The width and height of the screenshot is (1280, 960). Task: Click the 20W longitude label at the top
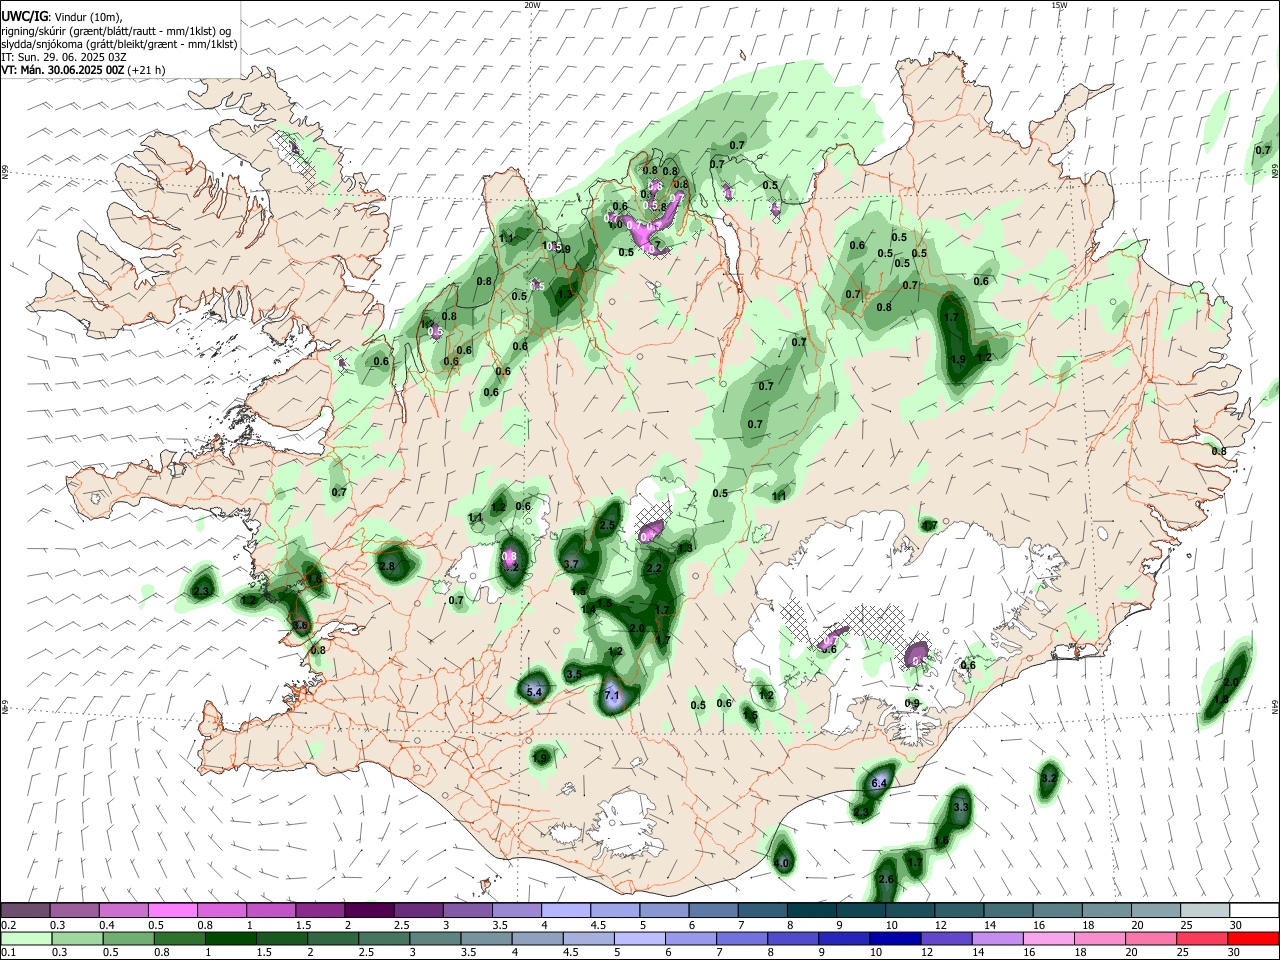pyautogui.click(x=532, y=5)
